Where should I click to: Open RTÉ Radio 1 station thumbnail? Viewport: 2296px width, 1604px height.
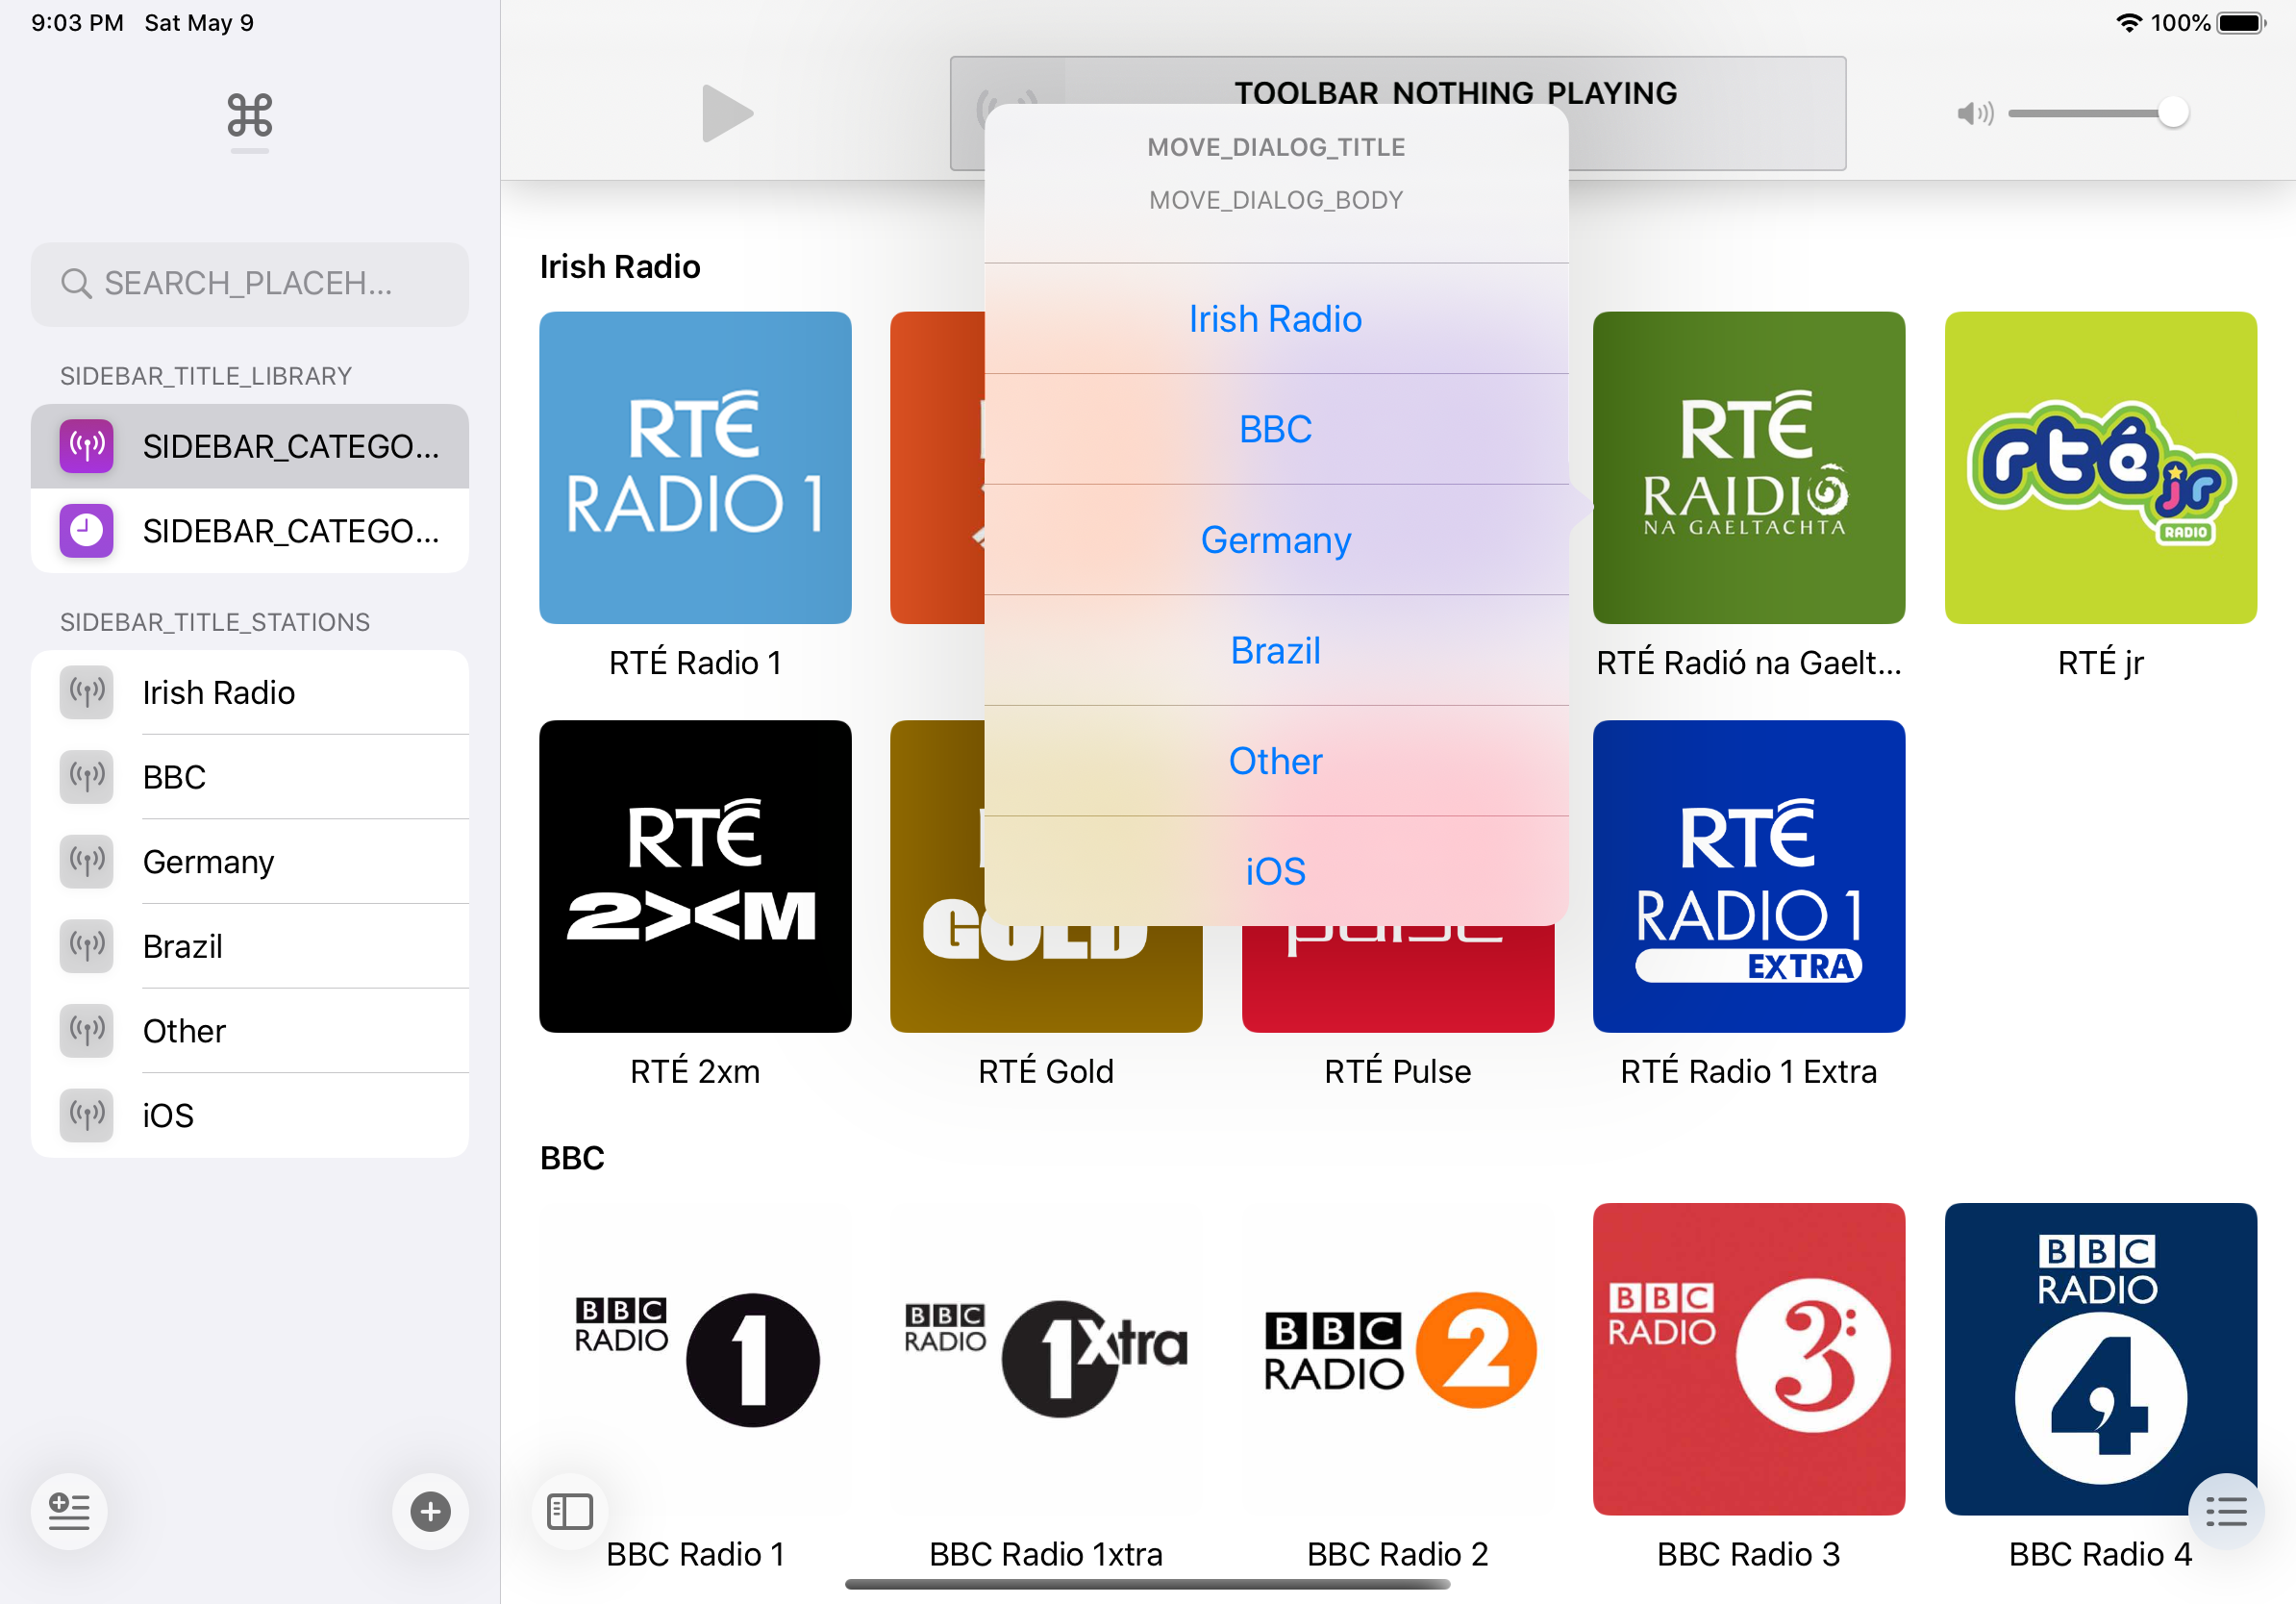(695, 468)
